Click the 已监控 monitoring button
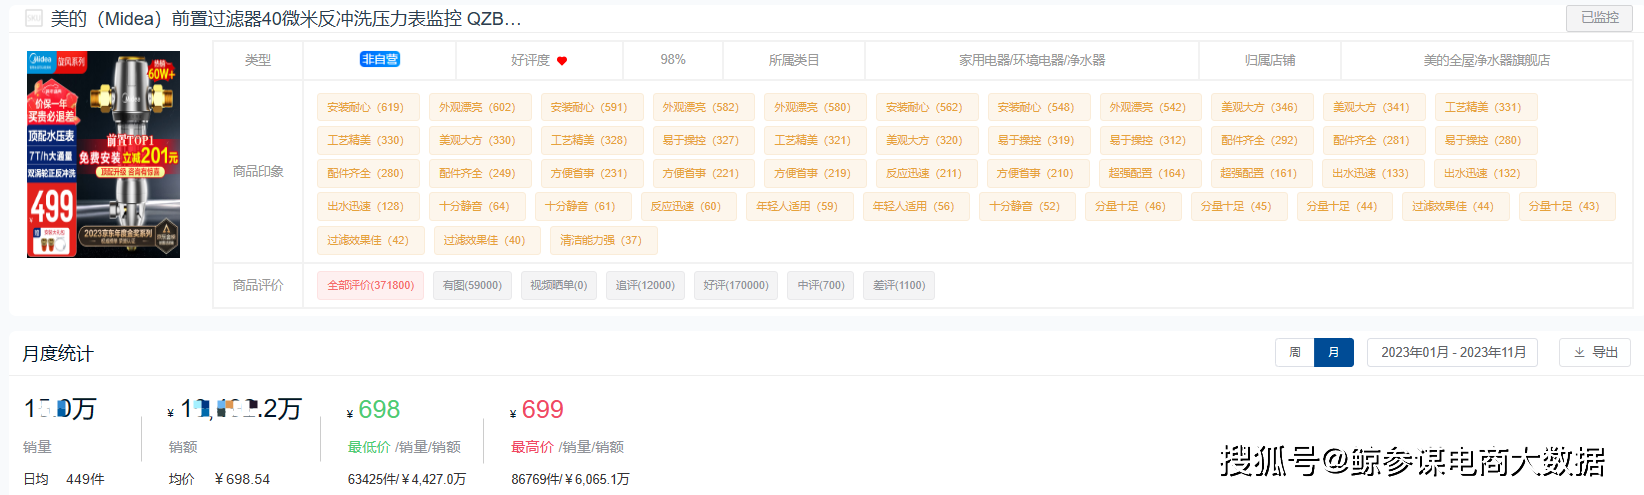 tap(1599, 18)
